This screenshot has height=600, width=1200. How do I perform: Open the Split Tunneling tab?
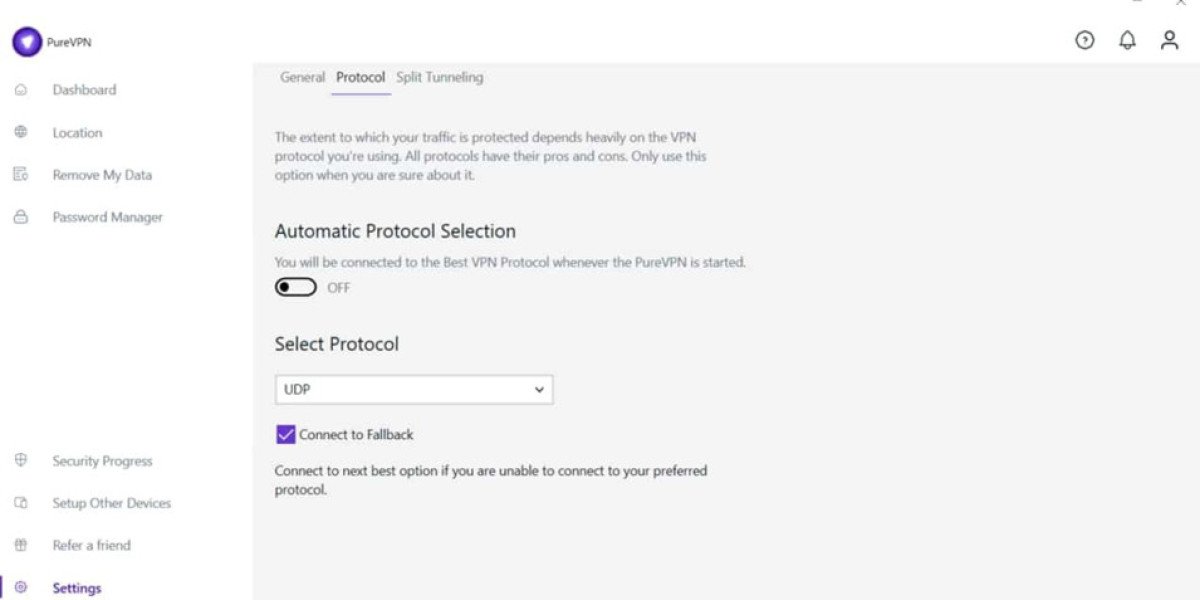tap(439, 76)
